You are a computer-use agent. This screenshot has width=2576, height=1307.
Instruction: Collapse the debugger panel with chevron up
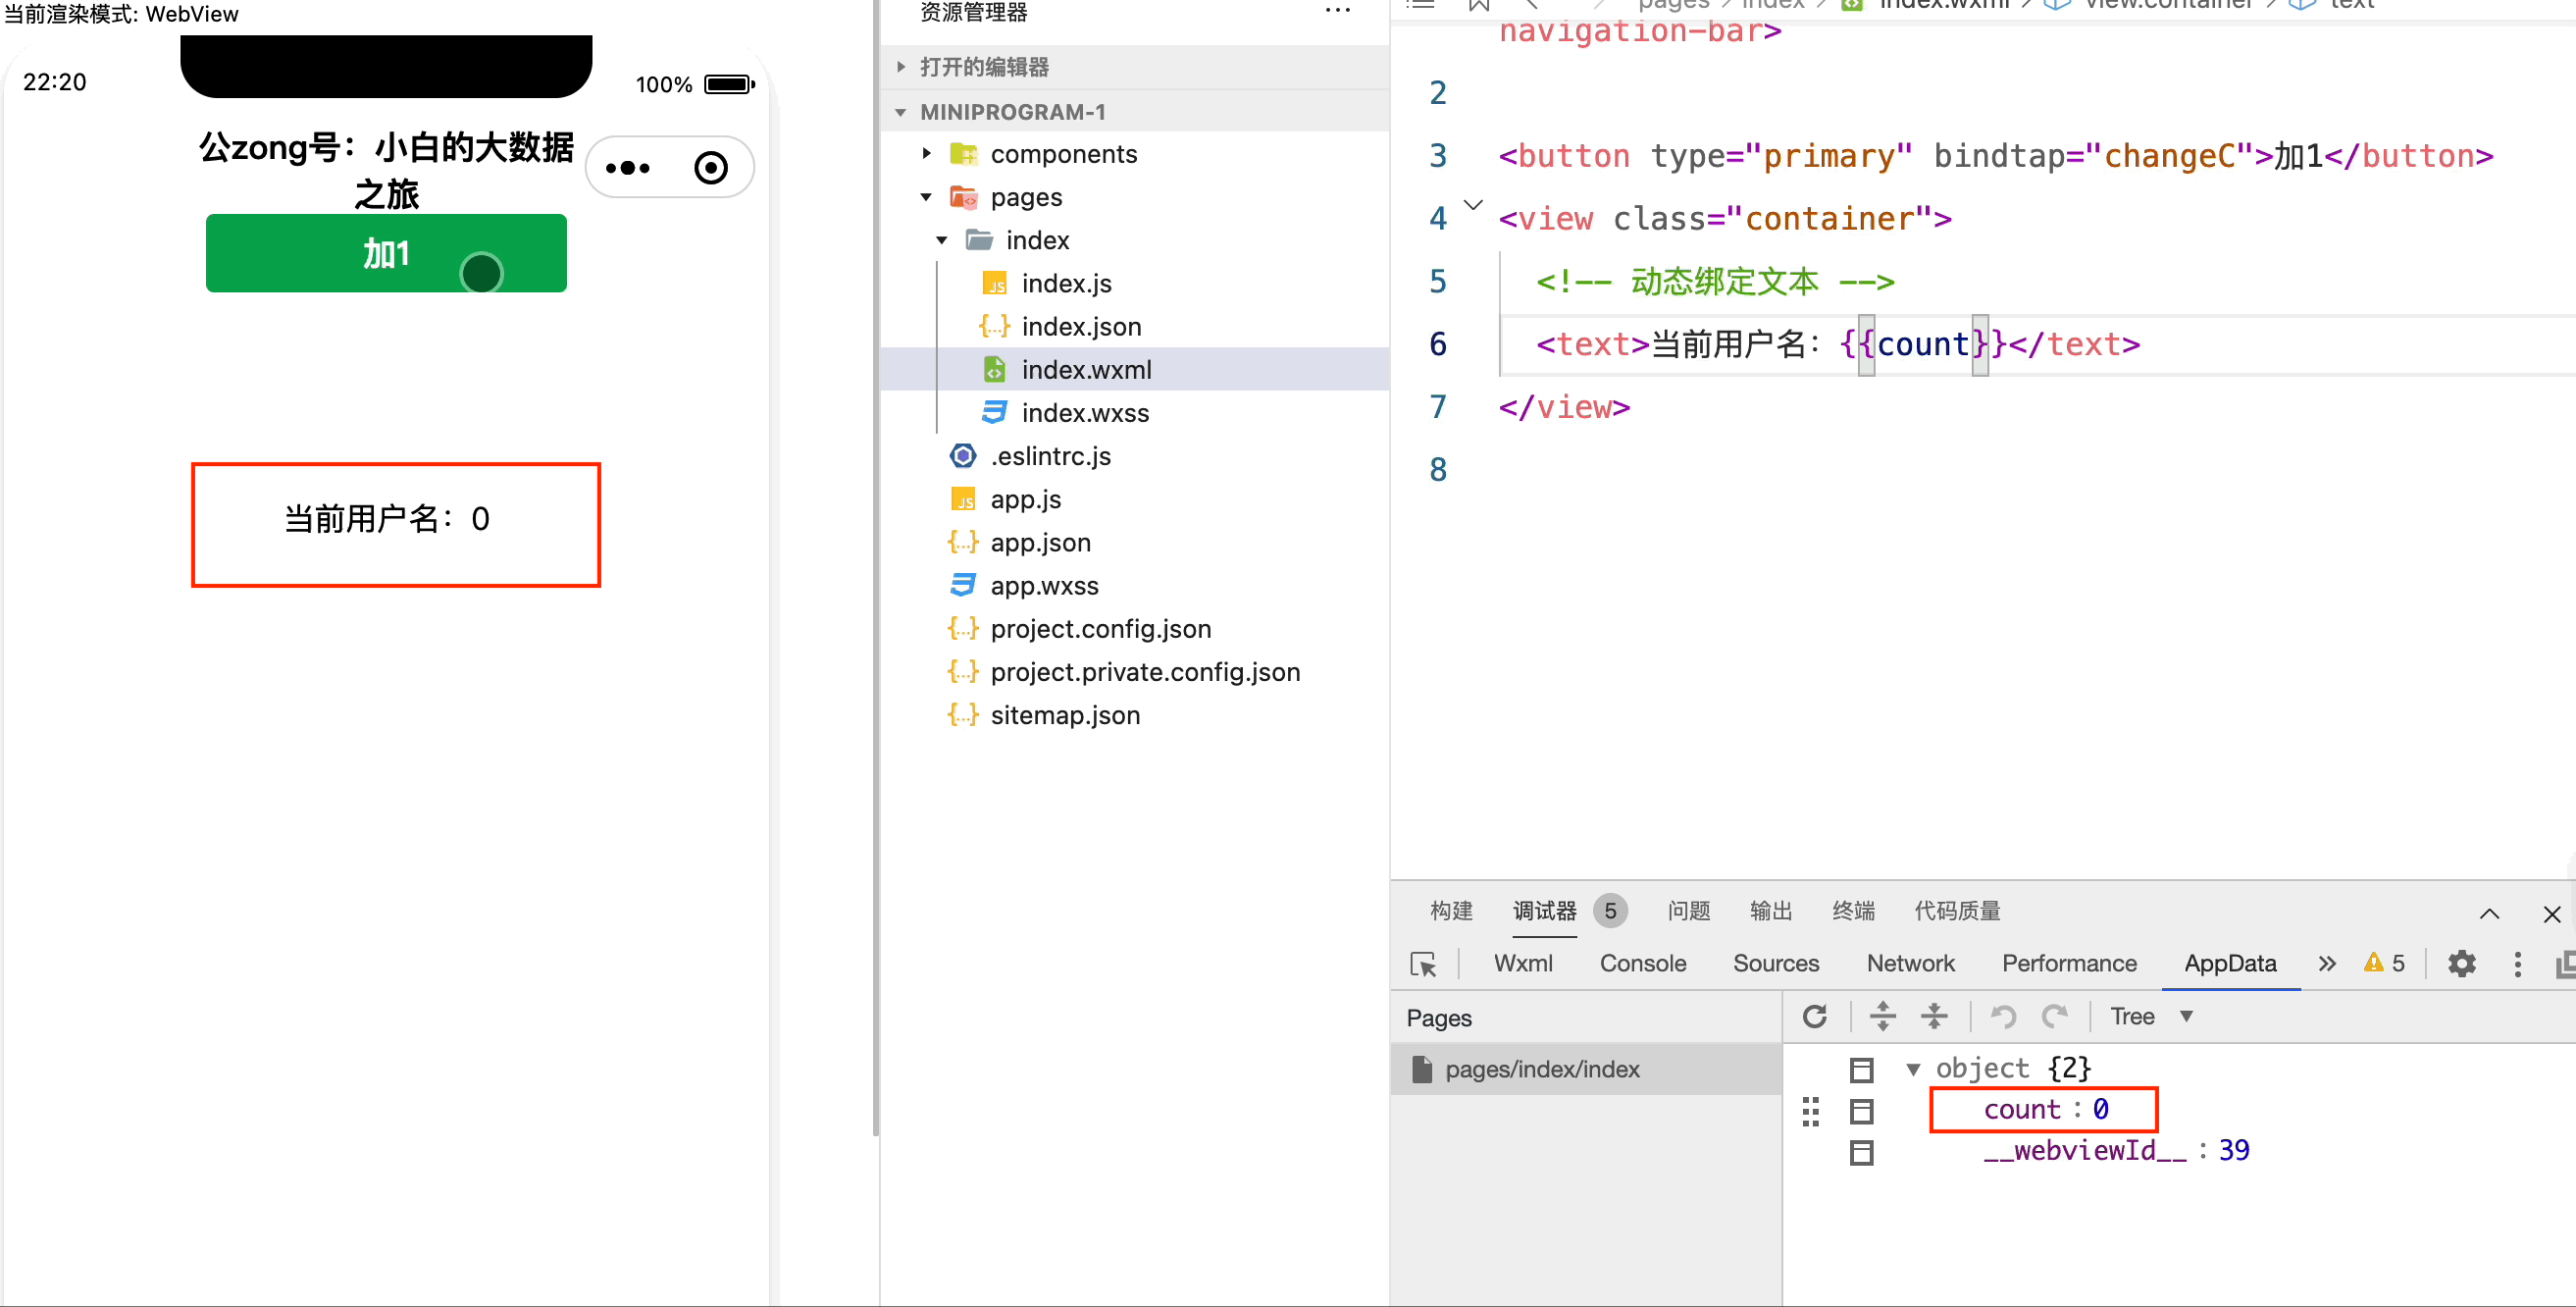[x=2489, y=913]
